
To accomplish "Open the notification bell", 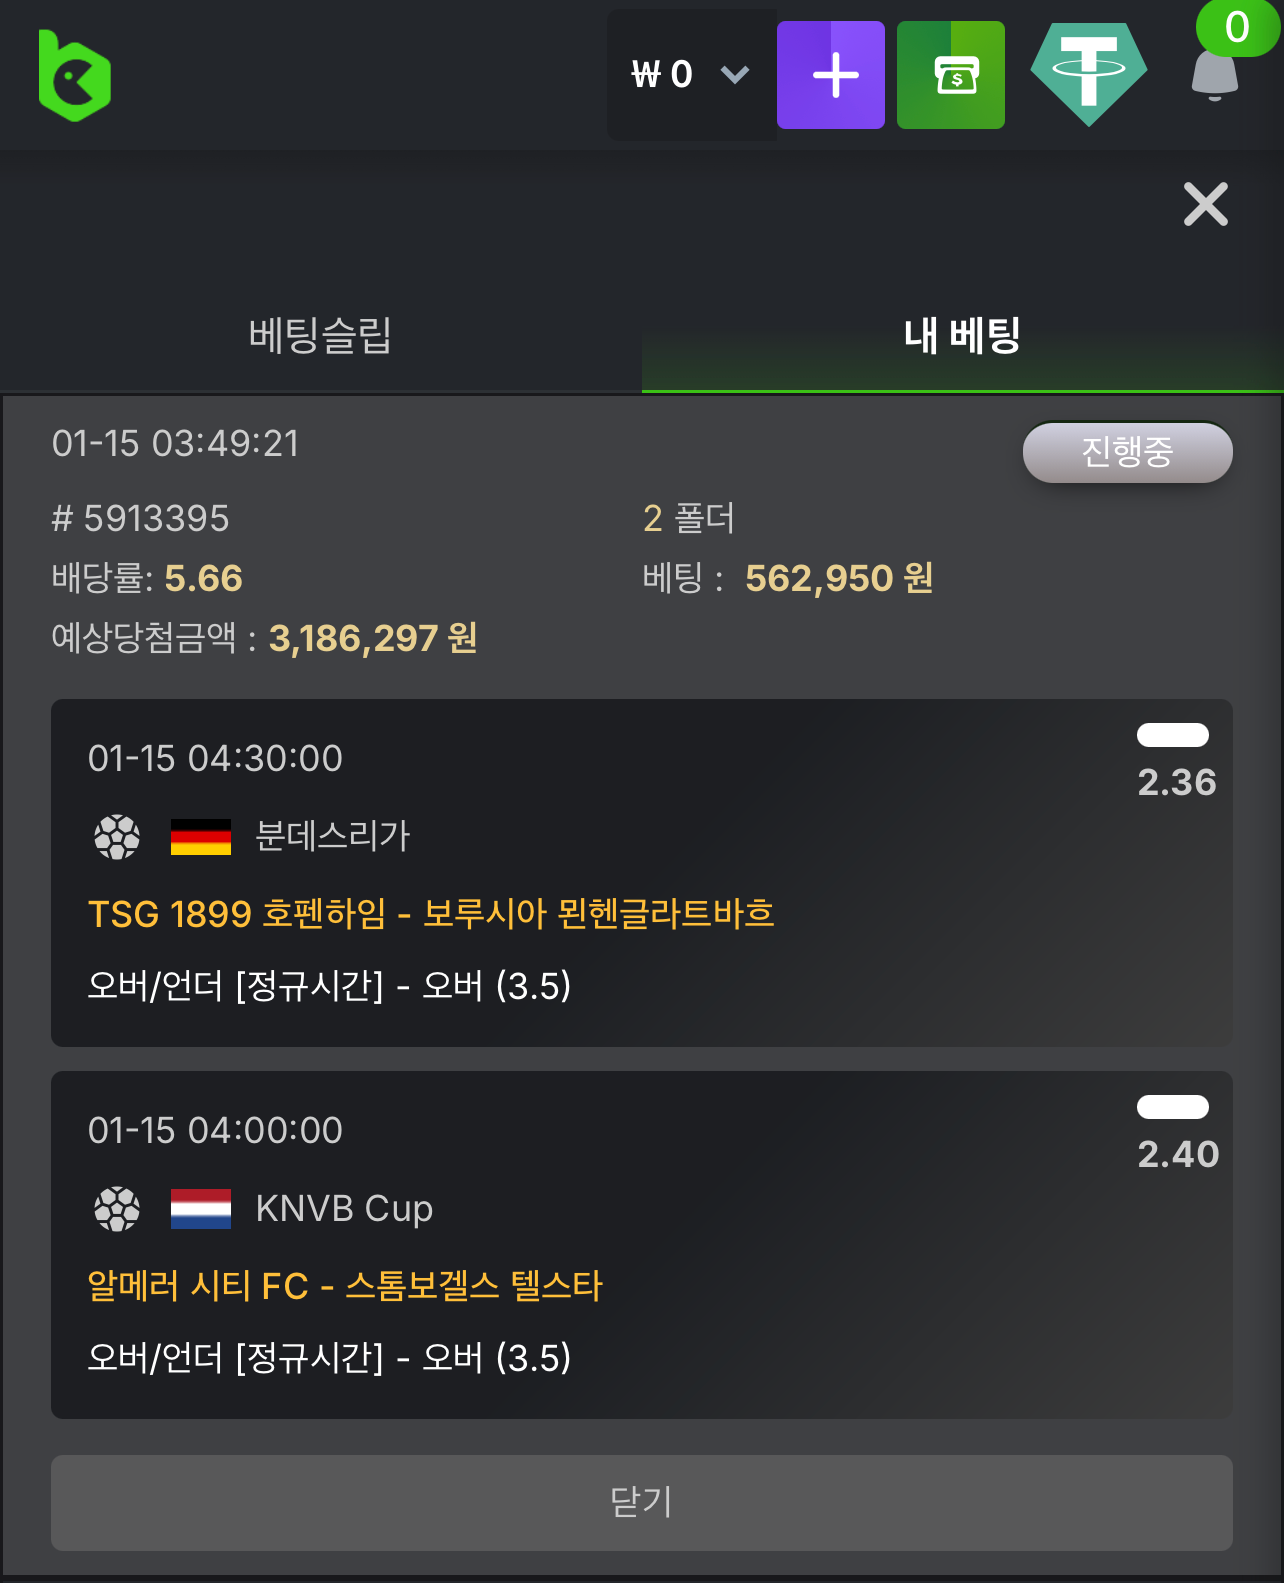I will click(1215, 75).
